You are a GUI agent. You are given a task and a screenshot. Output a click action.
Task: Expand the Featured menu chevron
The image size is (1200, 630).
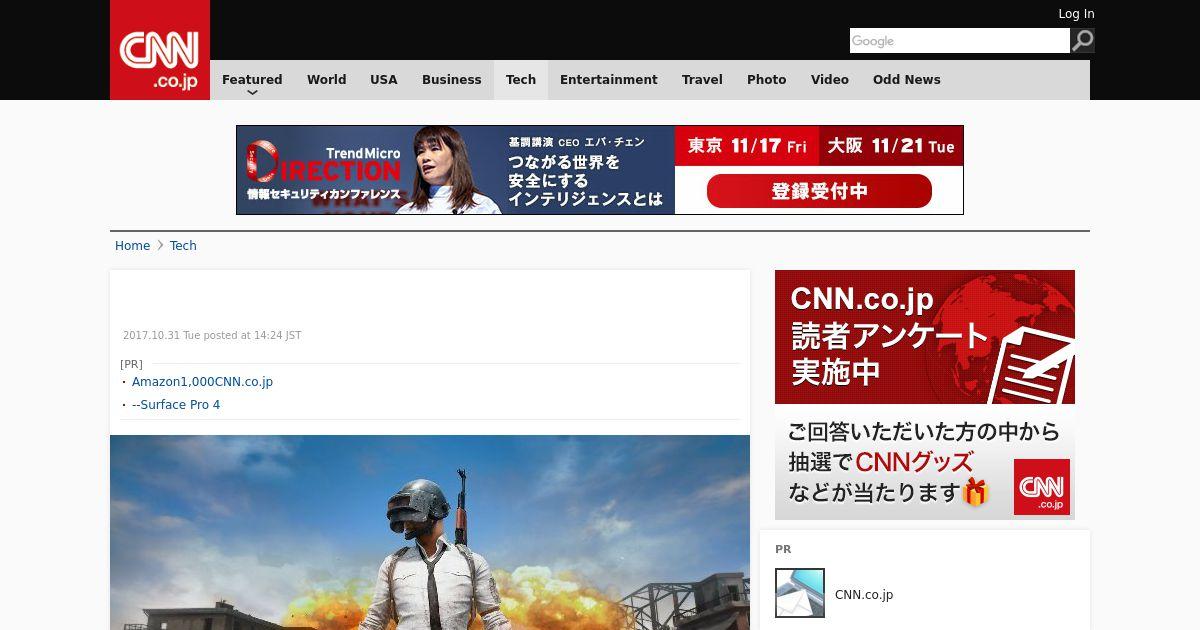[x=252, y=92]
